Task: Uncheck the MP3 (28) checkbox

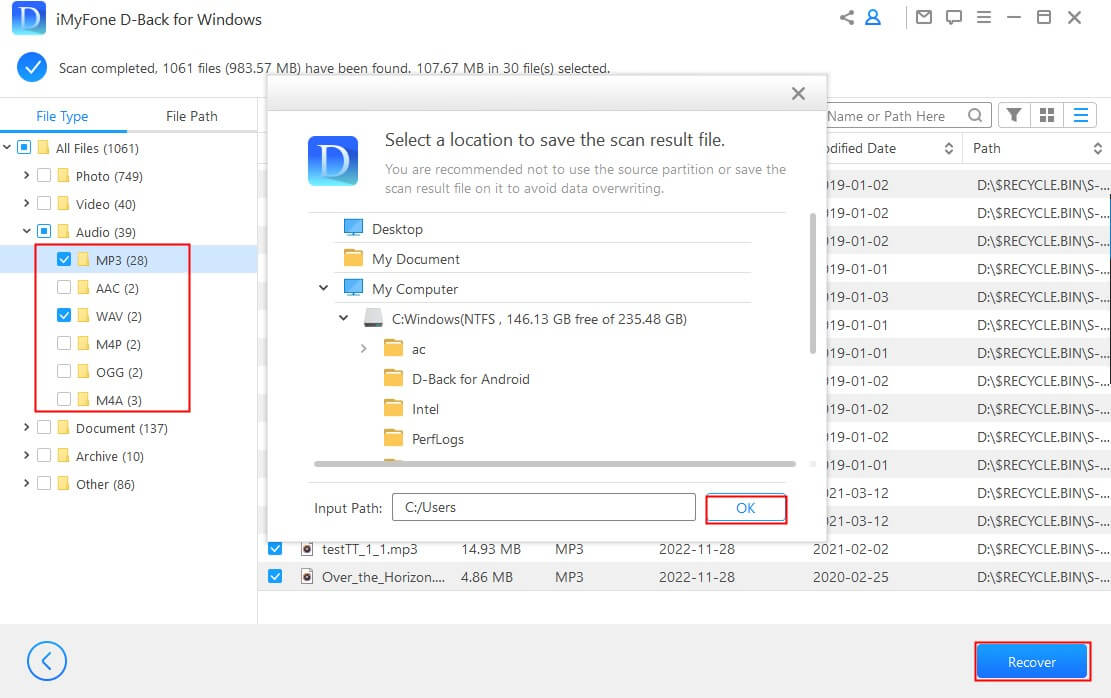Action: pos(64,259)
